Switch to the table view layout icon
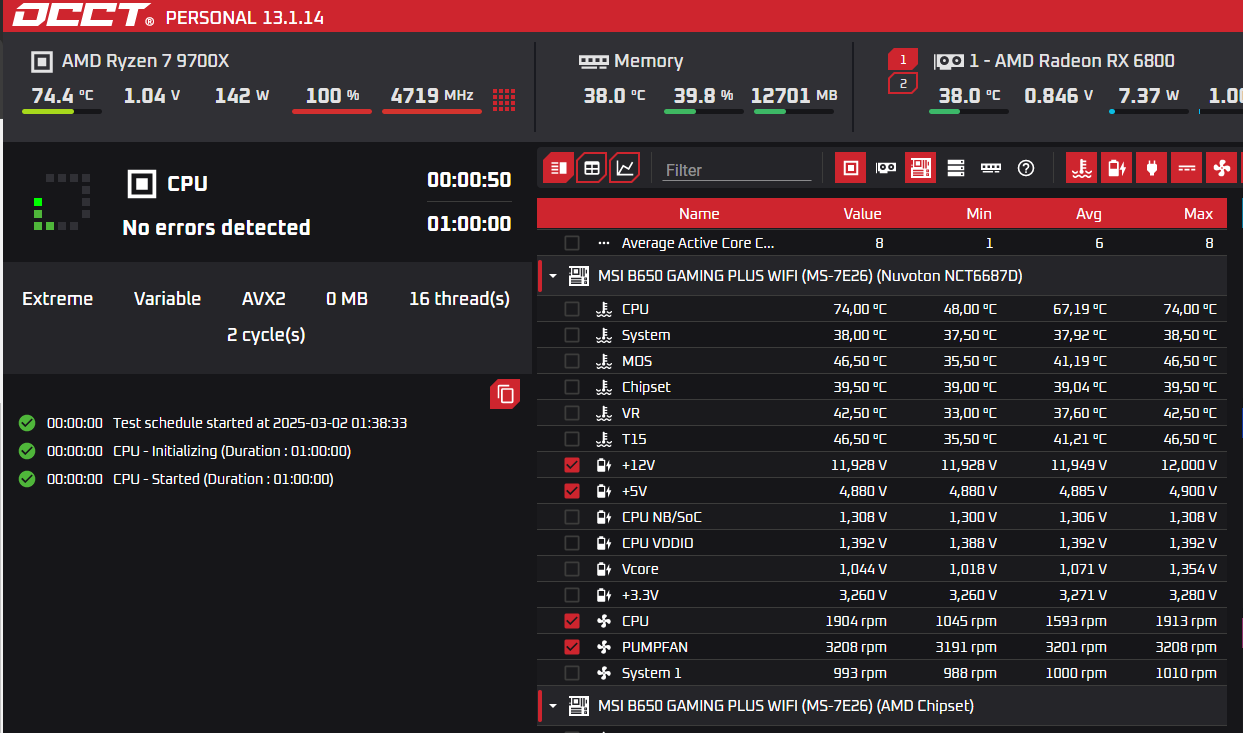 [592, 168]
